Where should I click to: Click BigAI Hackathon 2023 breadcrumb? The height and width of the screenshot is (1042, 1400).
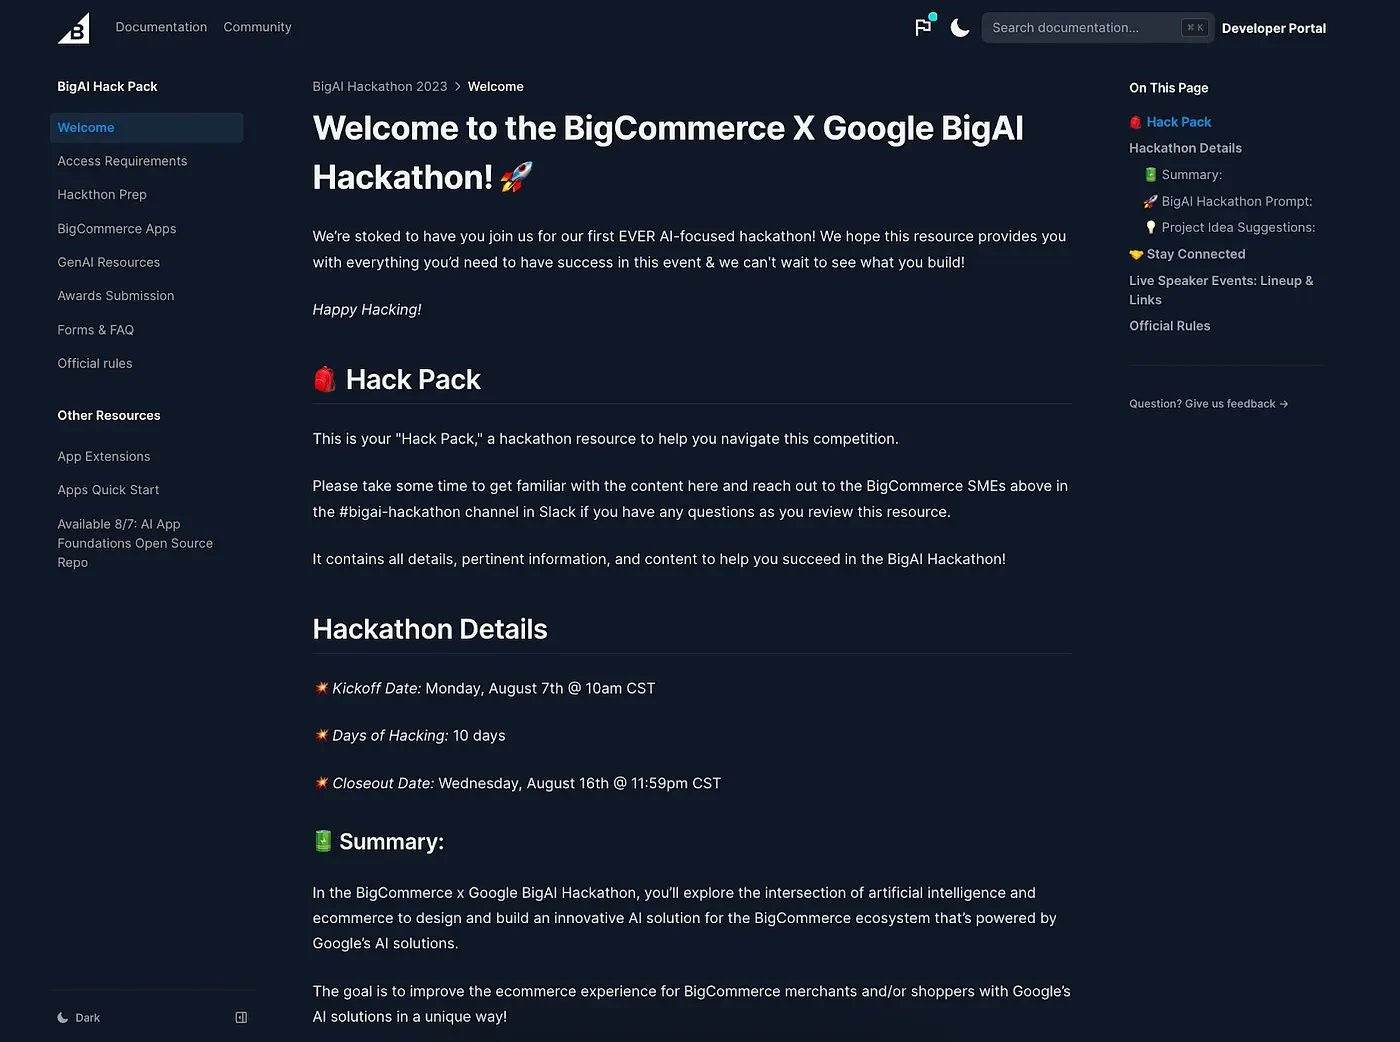pyautogui.click(x=380, y=87)
